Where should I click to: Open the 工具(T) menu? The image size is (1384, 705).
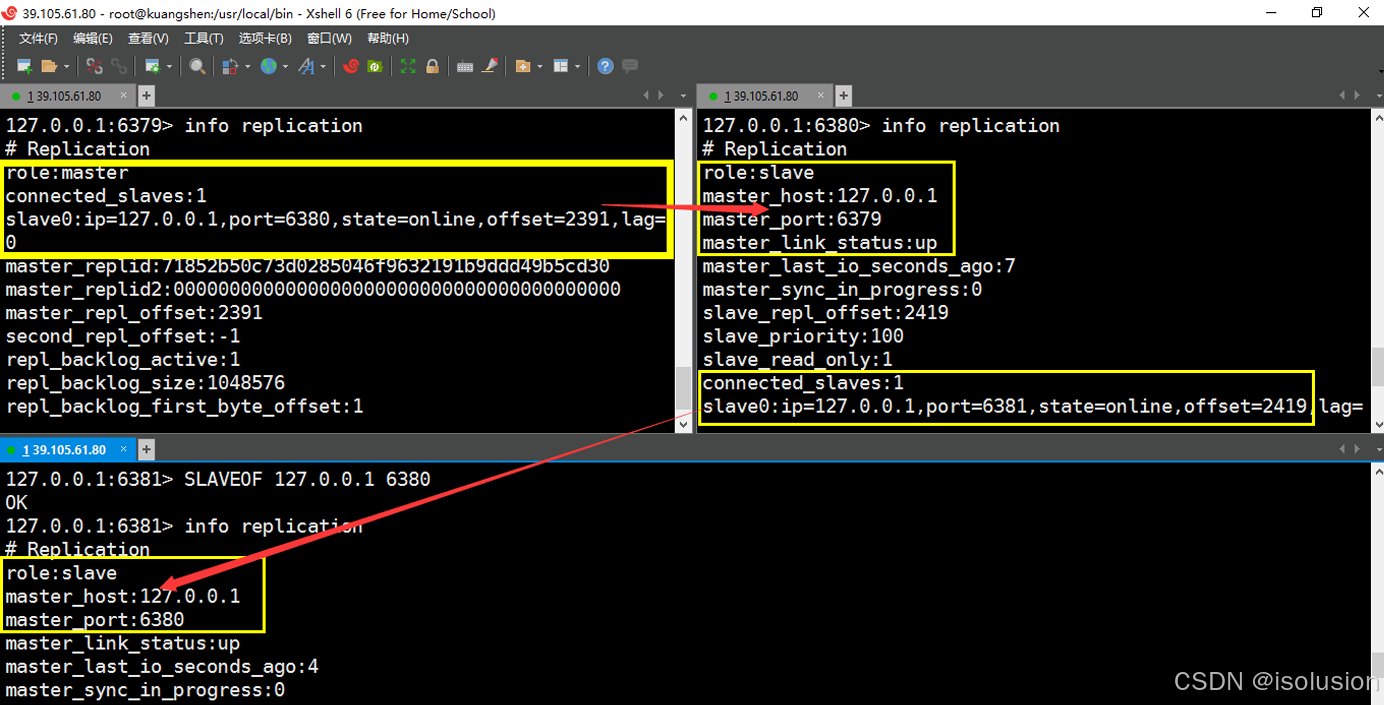tap(204, 38)
